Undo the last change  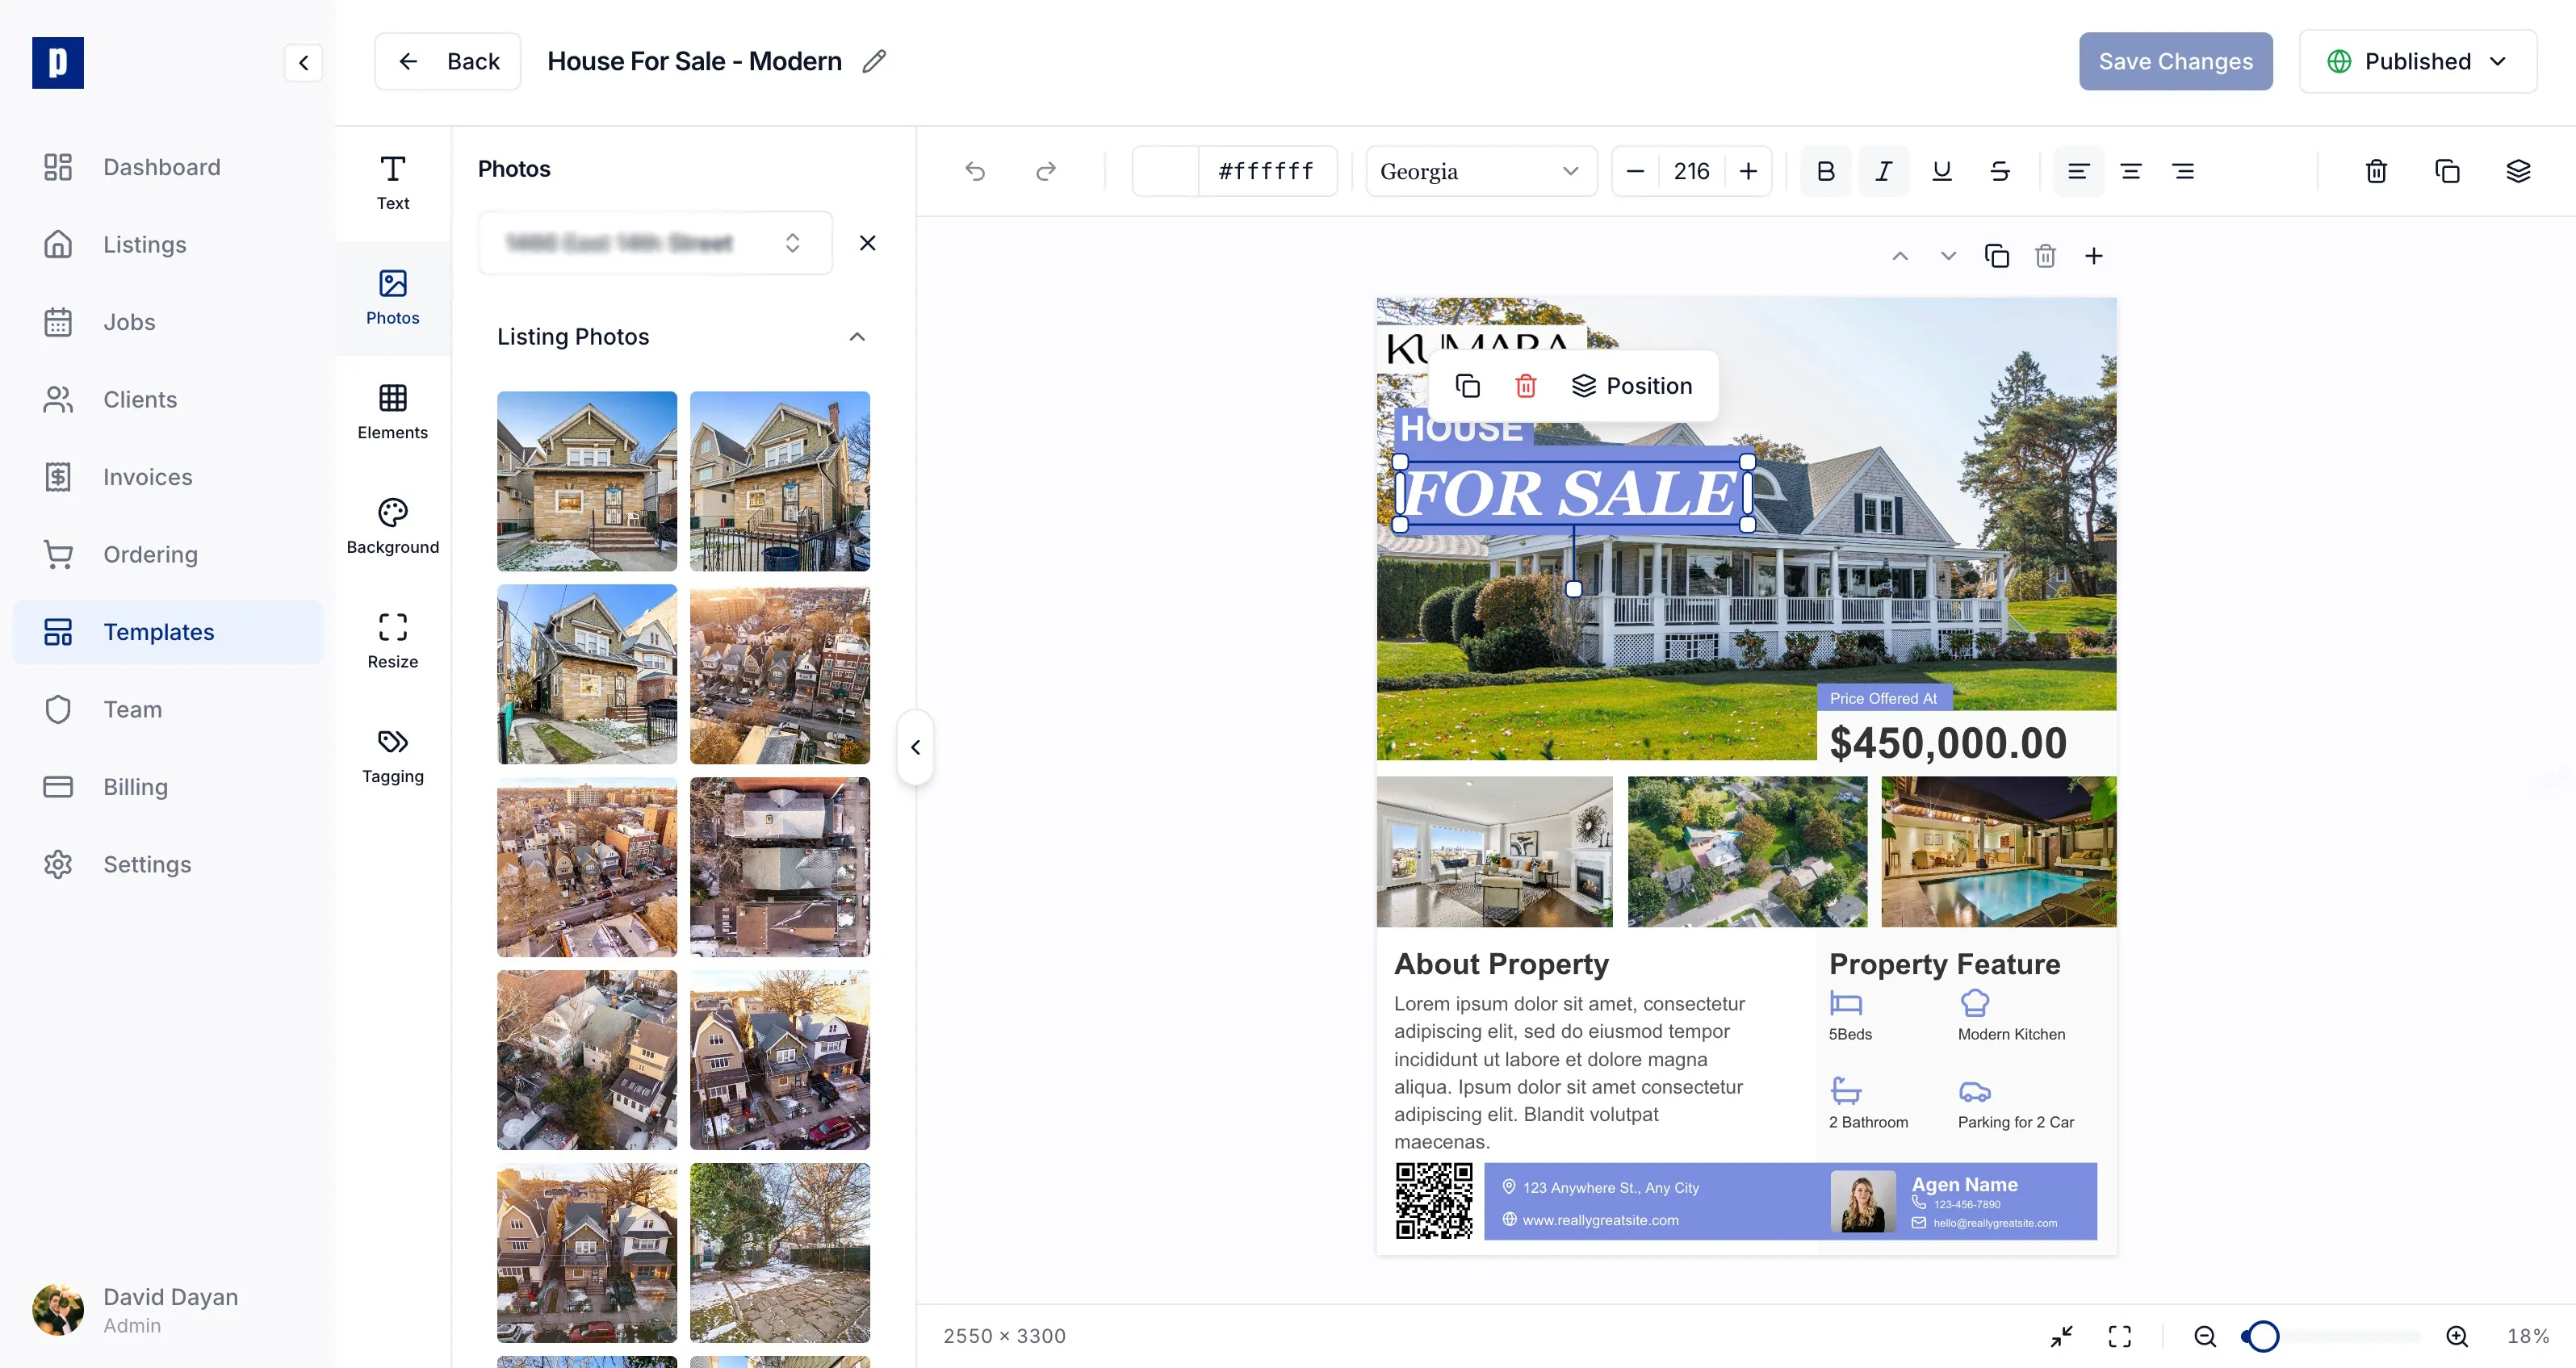coord(975,170)
